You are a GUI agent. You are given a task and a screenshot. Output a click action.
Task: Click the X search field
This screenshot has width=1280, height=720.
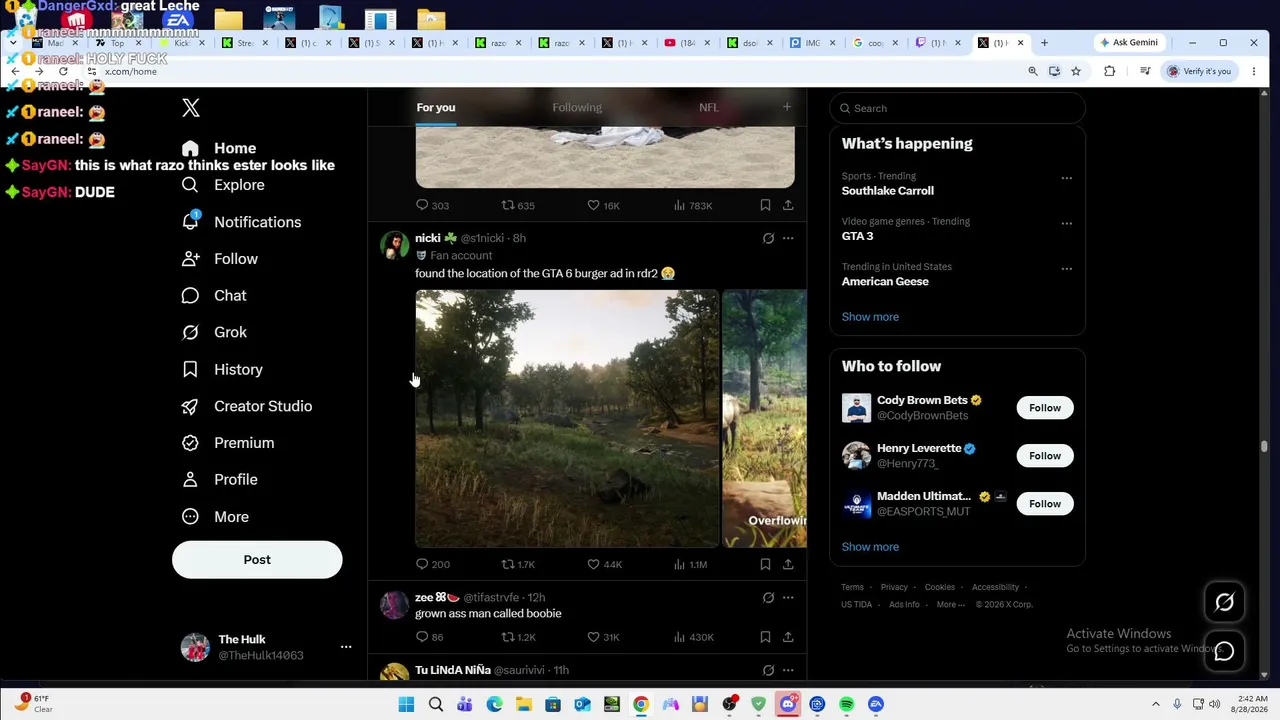click(957, 108)
